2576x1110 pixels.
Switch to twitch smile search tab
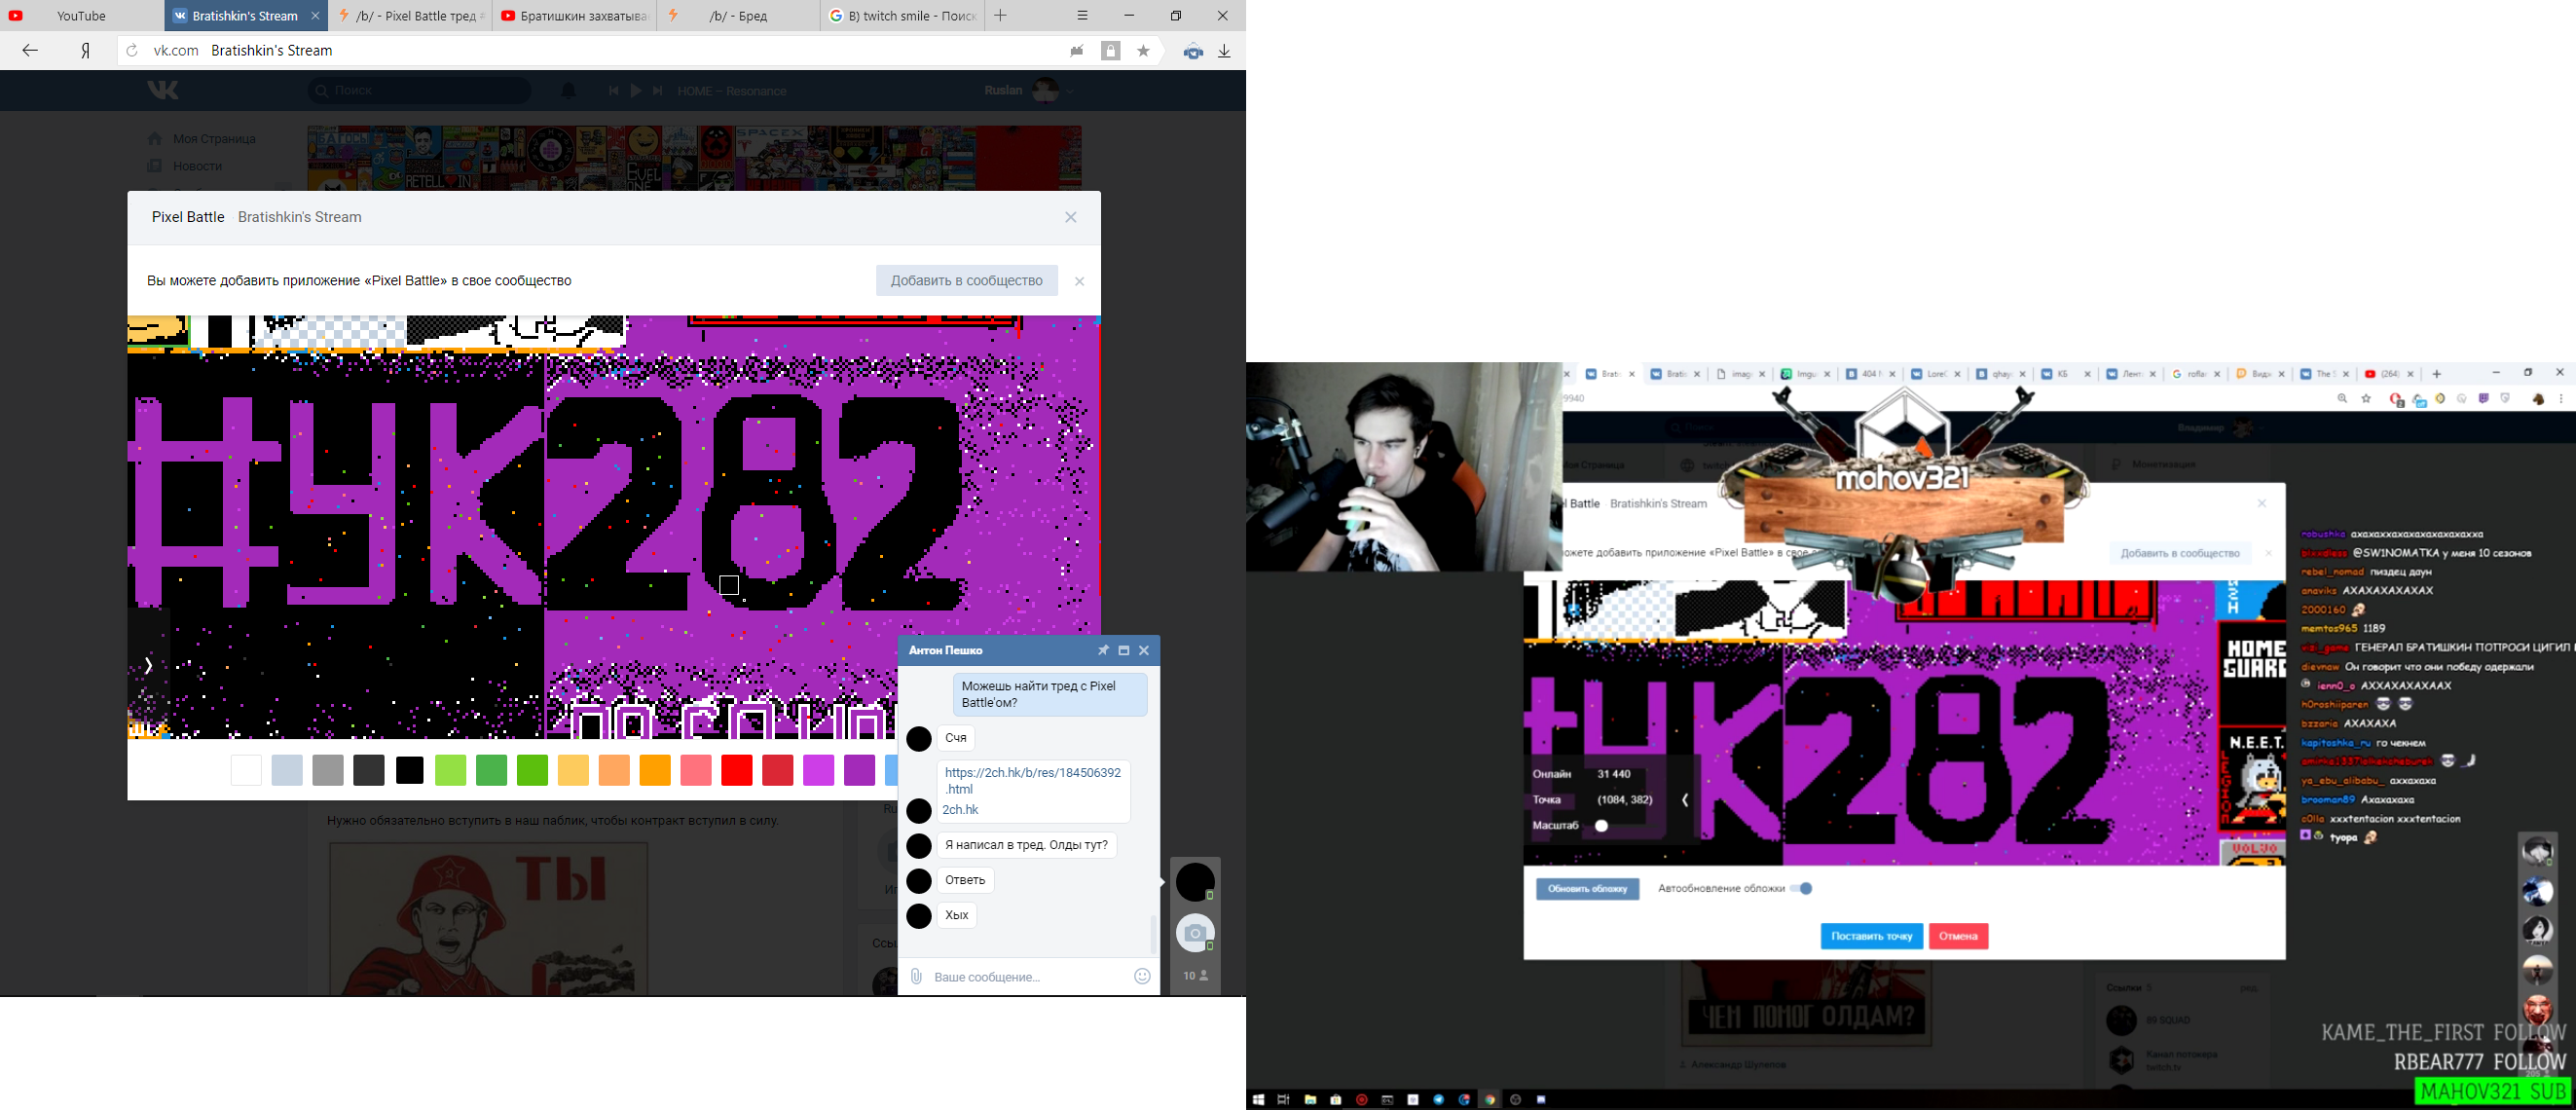[902, 16]
